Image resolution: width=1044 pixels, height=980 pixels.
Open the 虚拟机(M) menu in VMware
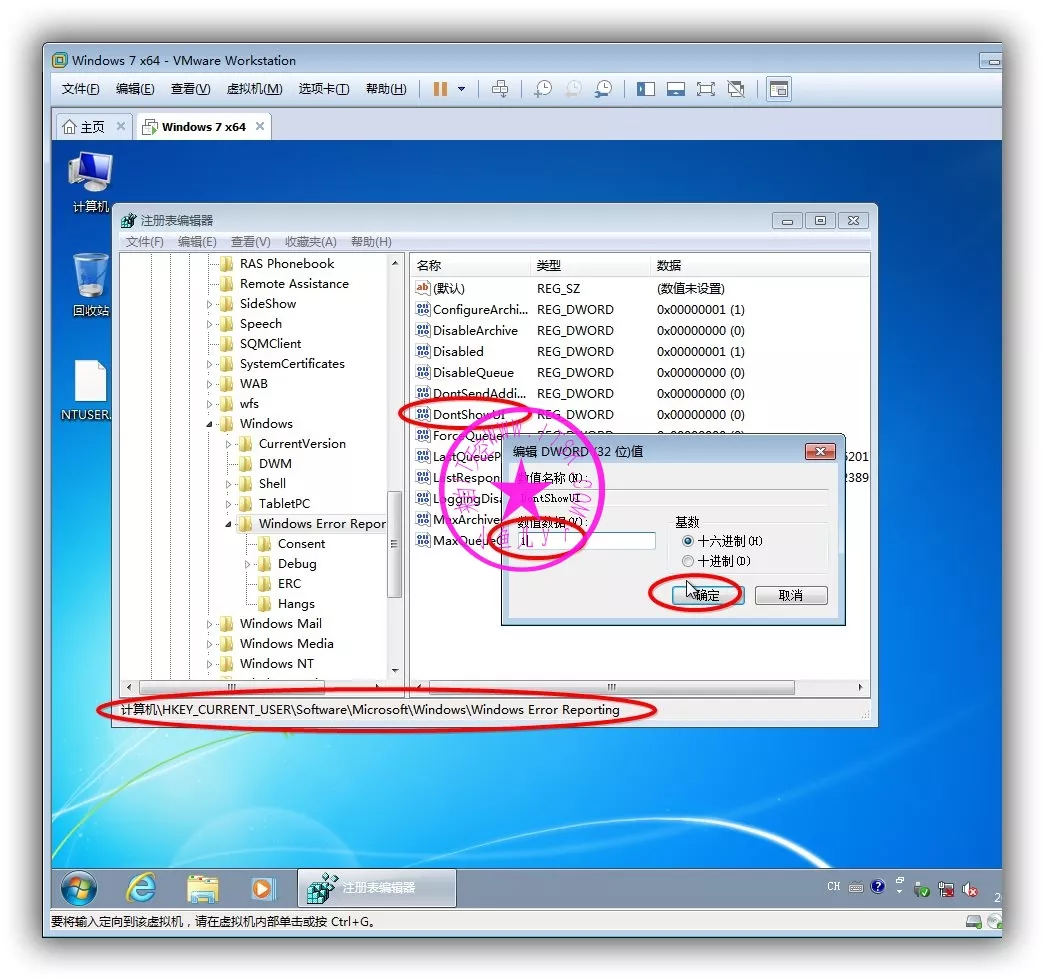[x=254, y=89]
